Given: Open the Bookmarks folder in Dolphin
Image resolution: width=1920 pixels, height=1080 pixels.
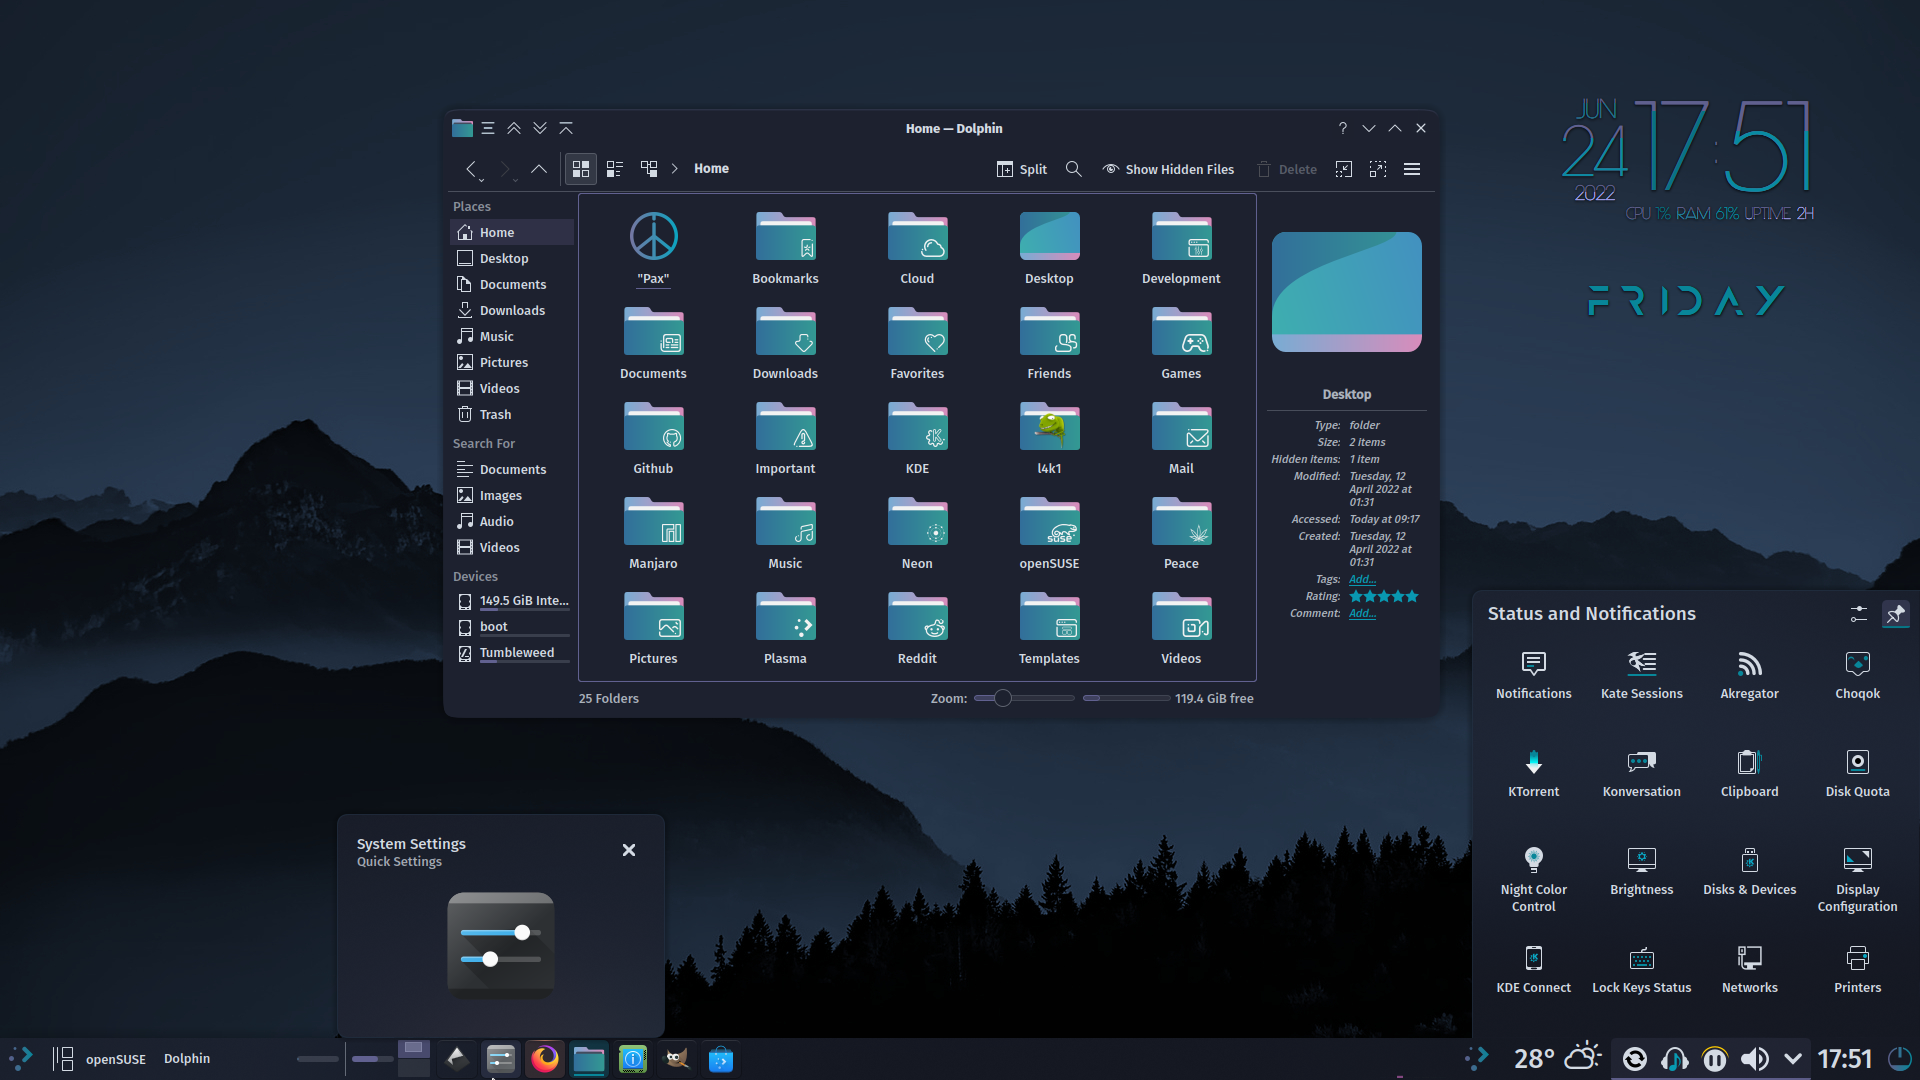Looking at the screenshot, I should click(x=785, y=248).
